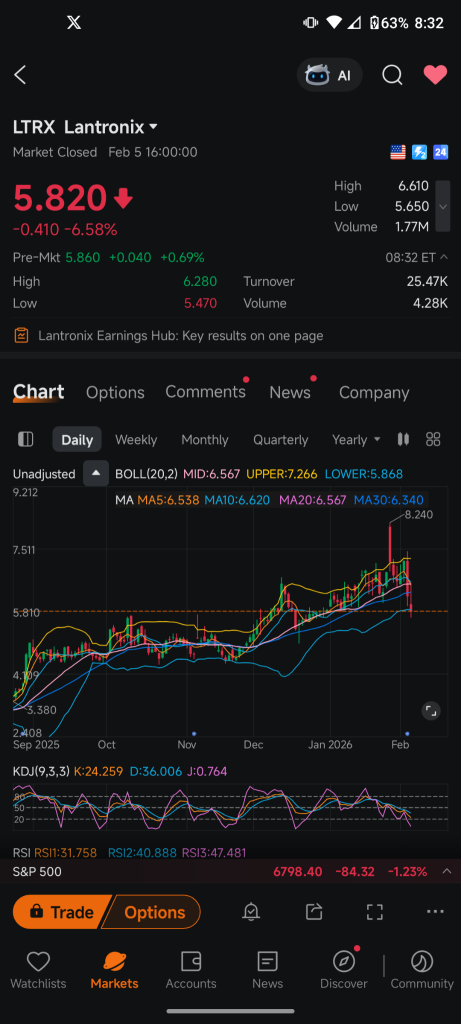The image size is (461, 1024).
Task: Switch to the News tab
Action: point(290,392)
